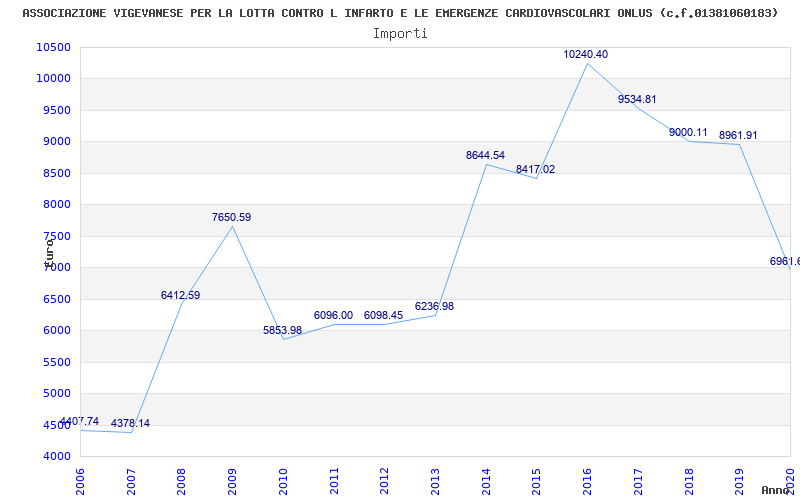Click the 5500 y-axis tick label
The height and width of the screenshot is (500, 800).
click(x=56, y=362)
